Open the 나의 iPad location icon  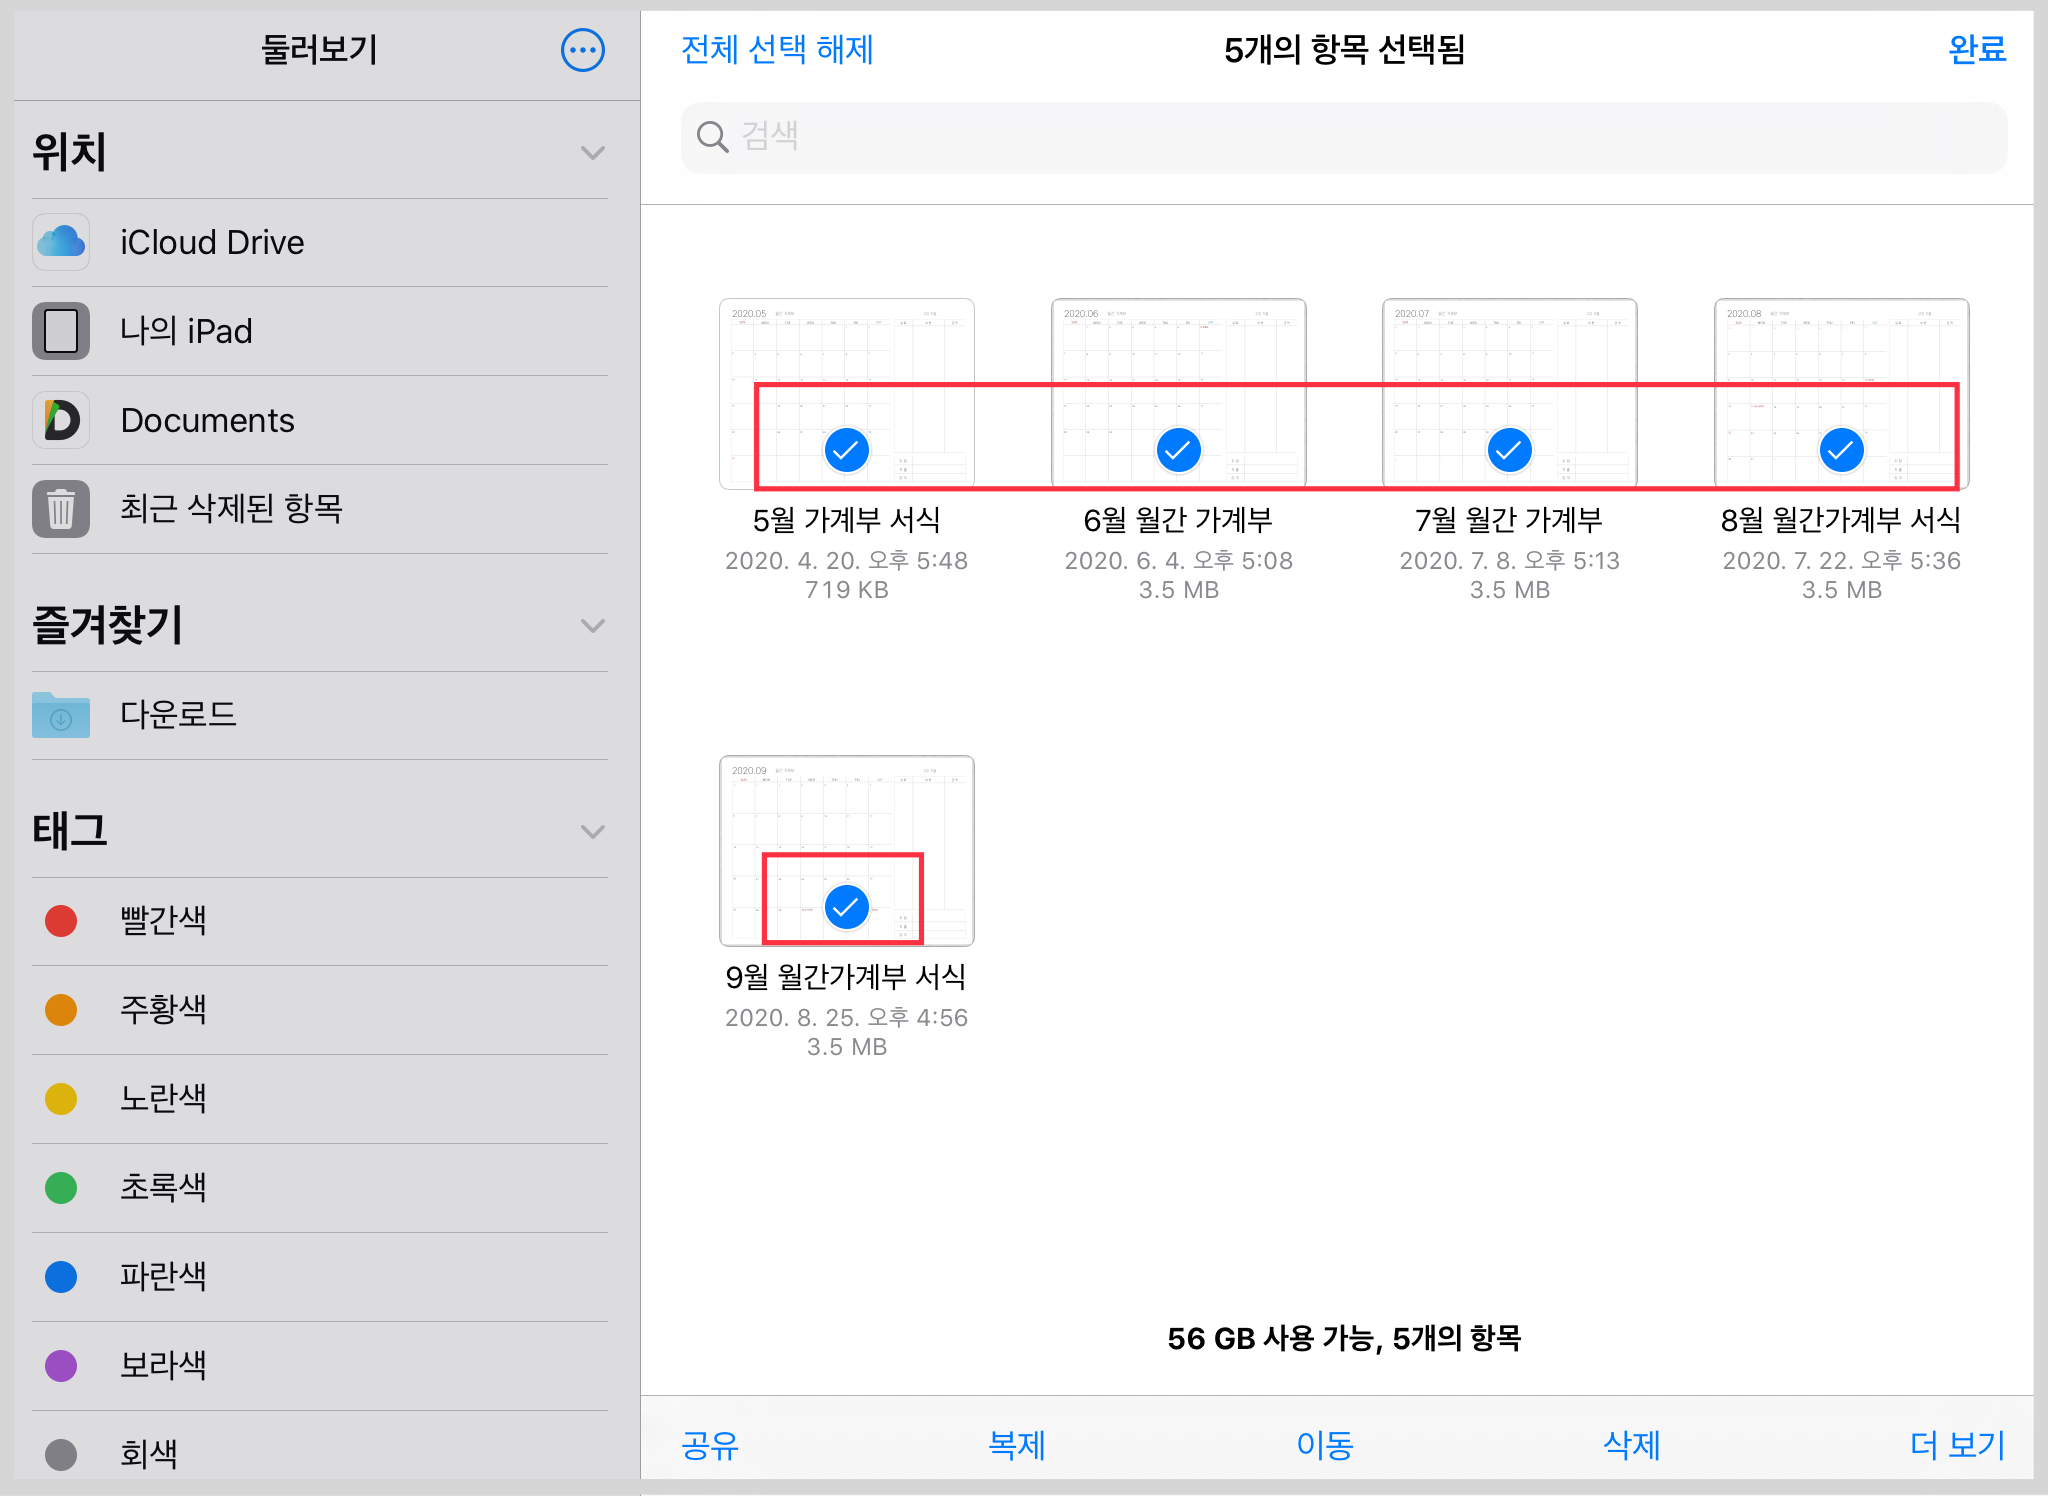(x=61, y=331)
